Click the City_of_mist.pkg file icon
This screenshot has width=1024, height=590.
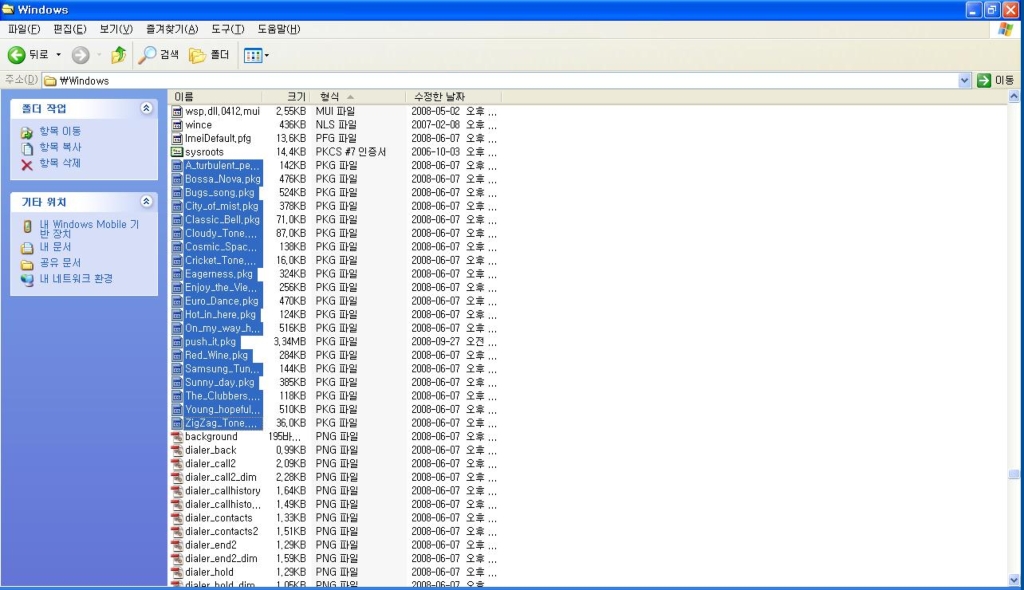tap(177, 206)
